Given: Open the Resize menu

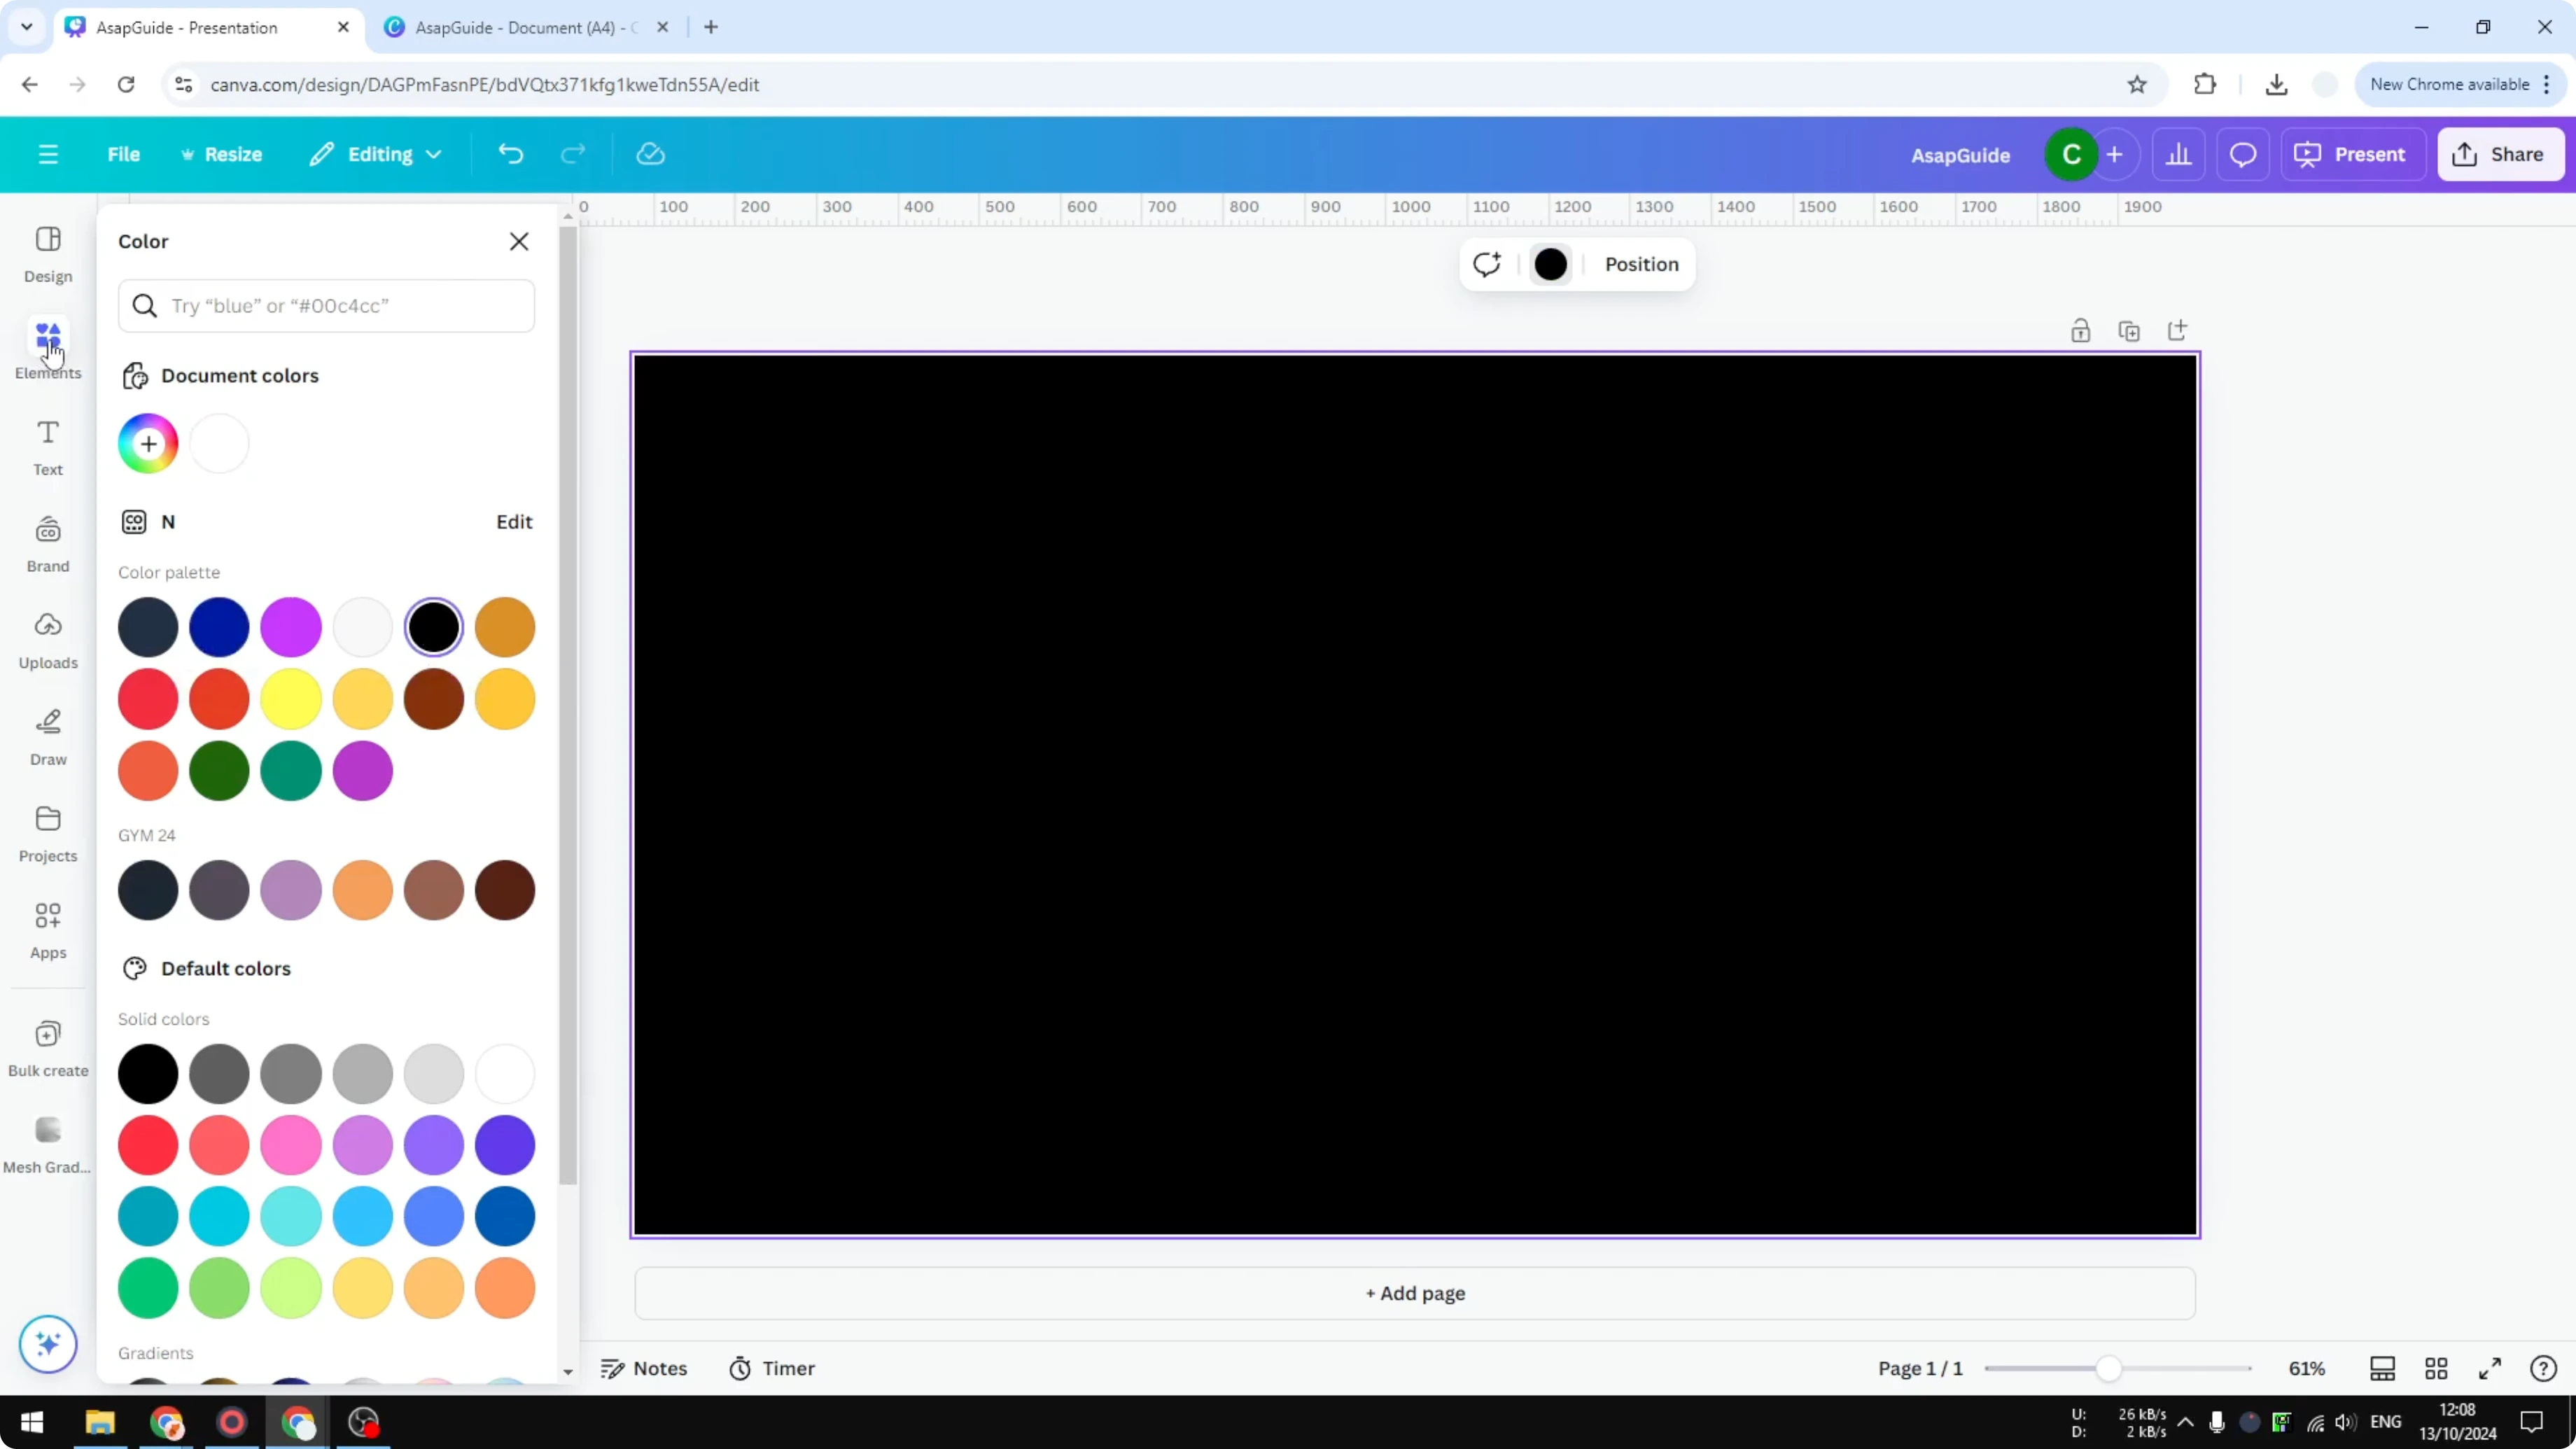Looking at the screenshot, I should (x=222, y=154).
